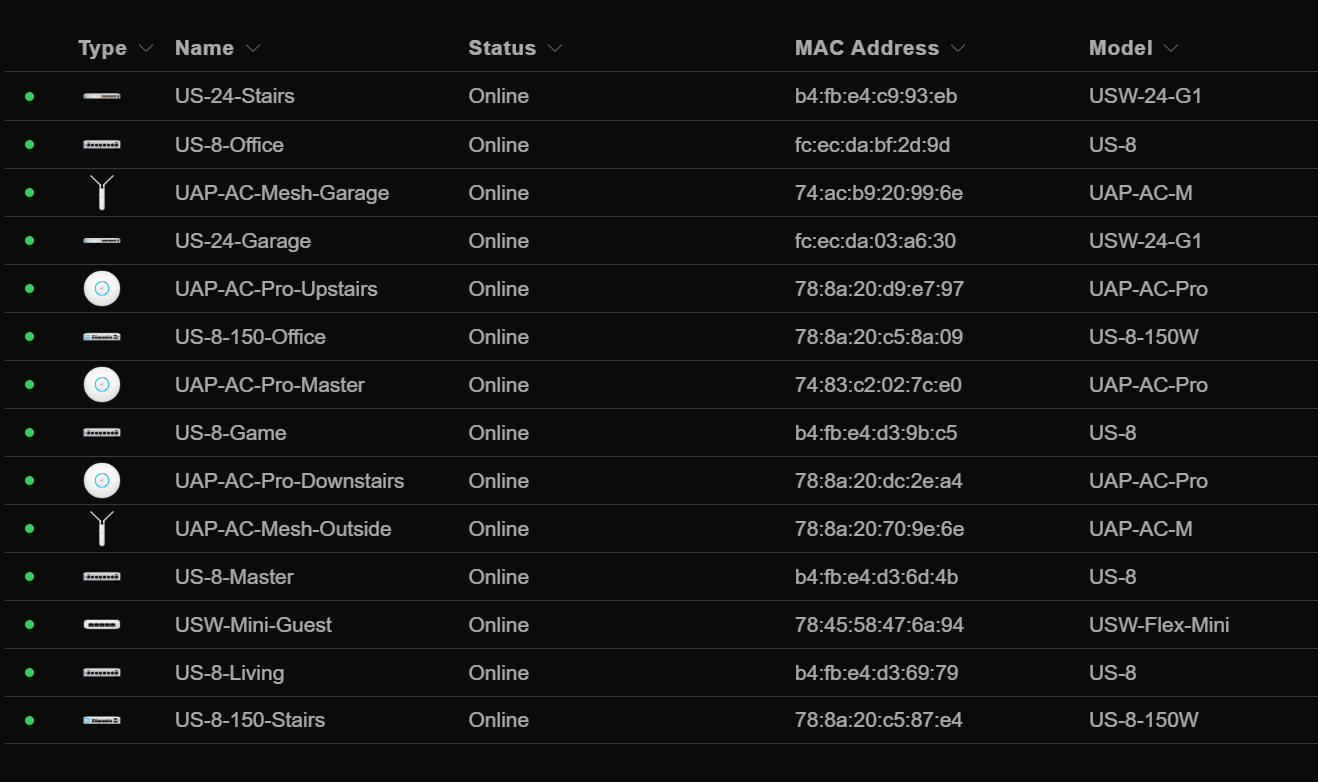1318x782 pixels.
Task: Open the Status column dropdown chevron
Action: click(555, 48)
